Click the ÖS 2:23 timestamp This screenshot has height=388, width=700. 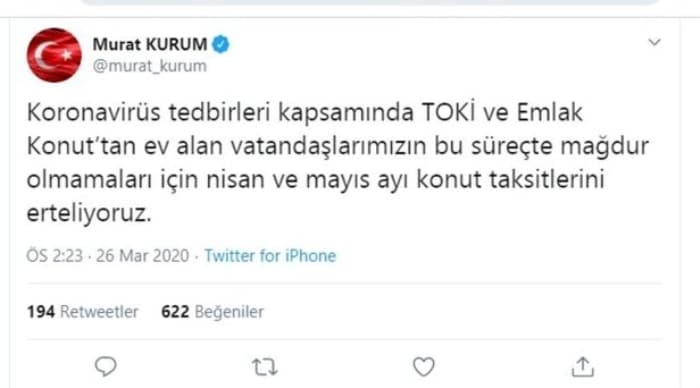54,256
